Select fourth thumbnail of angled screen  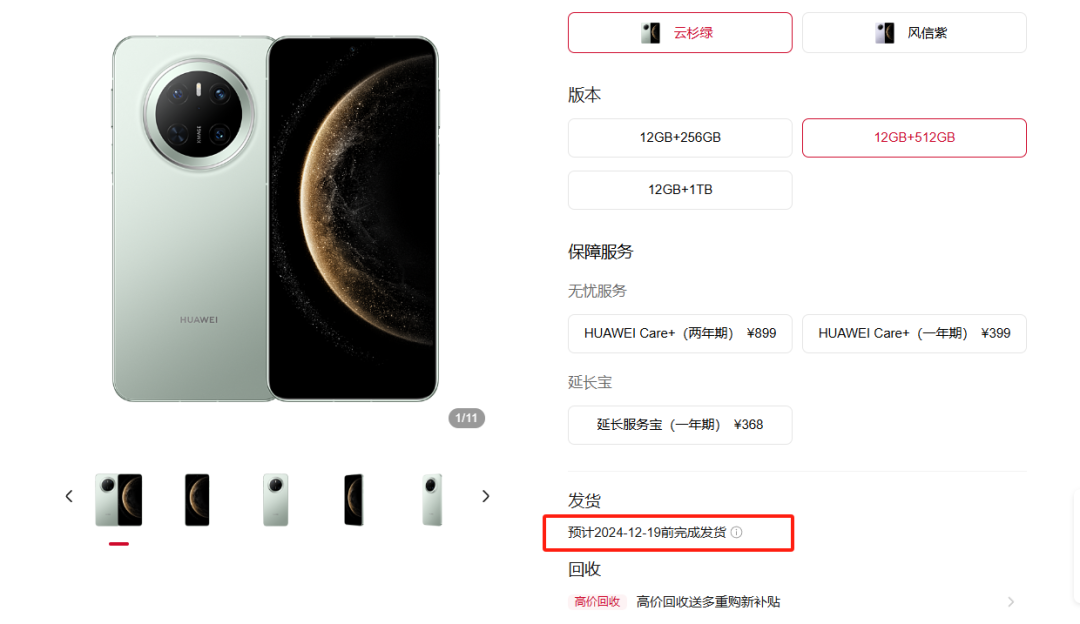click(x=353, y=500)
